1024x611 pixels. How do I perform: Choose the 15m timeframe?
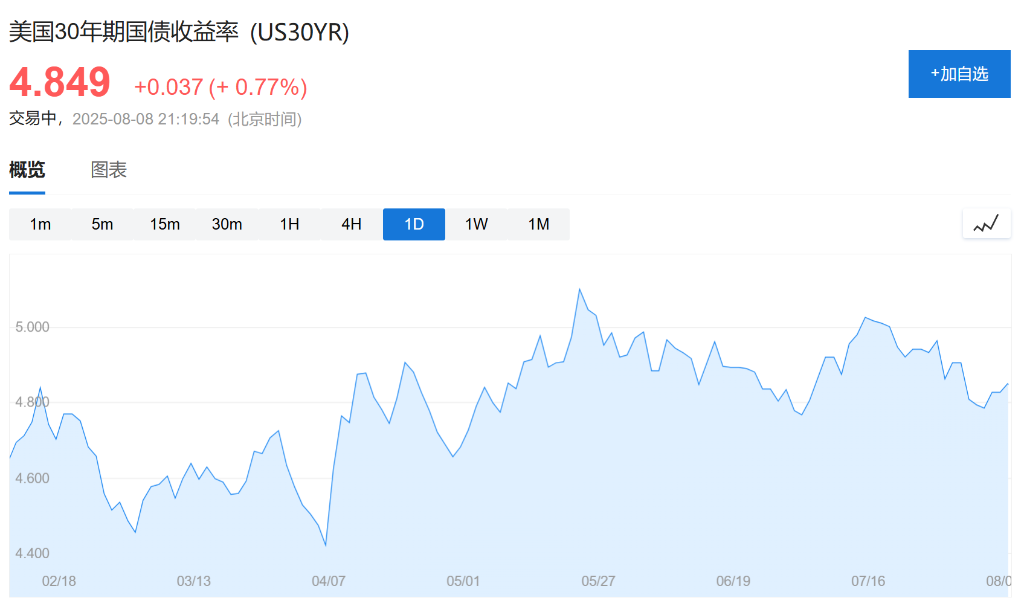pos(165,224)
